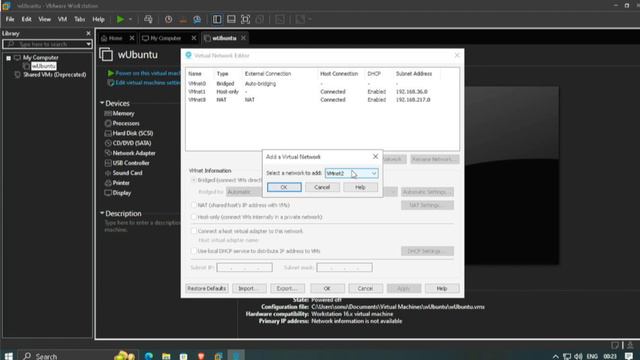This screenshot has width=640, height=360.
Task: Click the Windows Start button
Action: coord(9,356)
